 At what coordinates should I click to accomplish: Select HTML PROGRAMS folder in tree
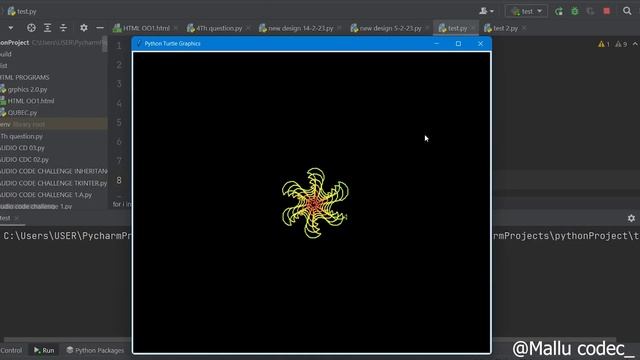point(25,77)
